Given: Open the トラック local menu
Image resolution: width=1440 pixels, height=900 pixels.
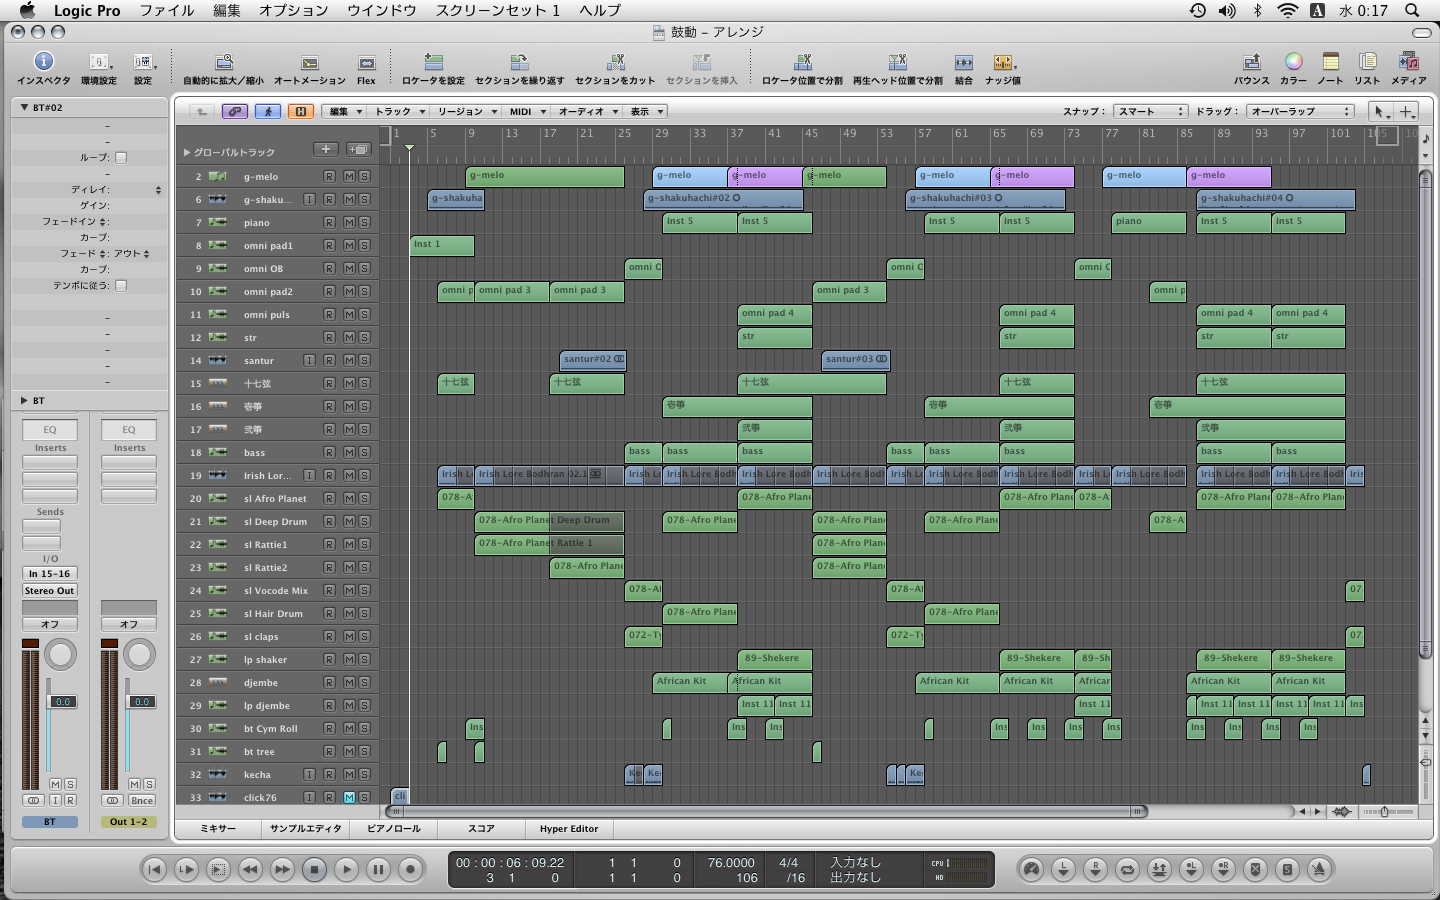Looking at the screenshot, I should click(x=399, y=112).
